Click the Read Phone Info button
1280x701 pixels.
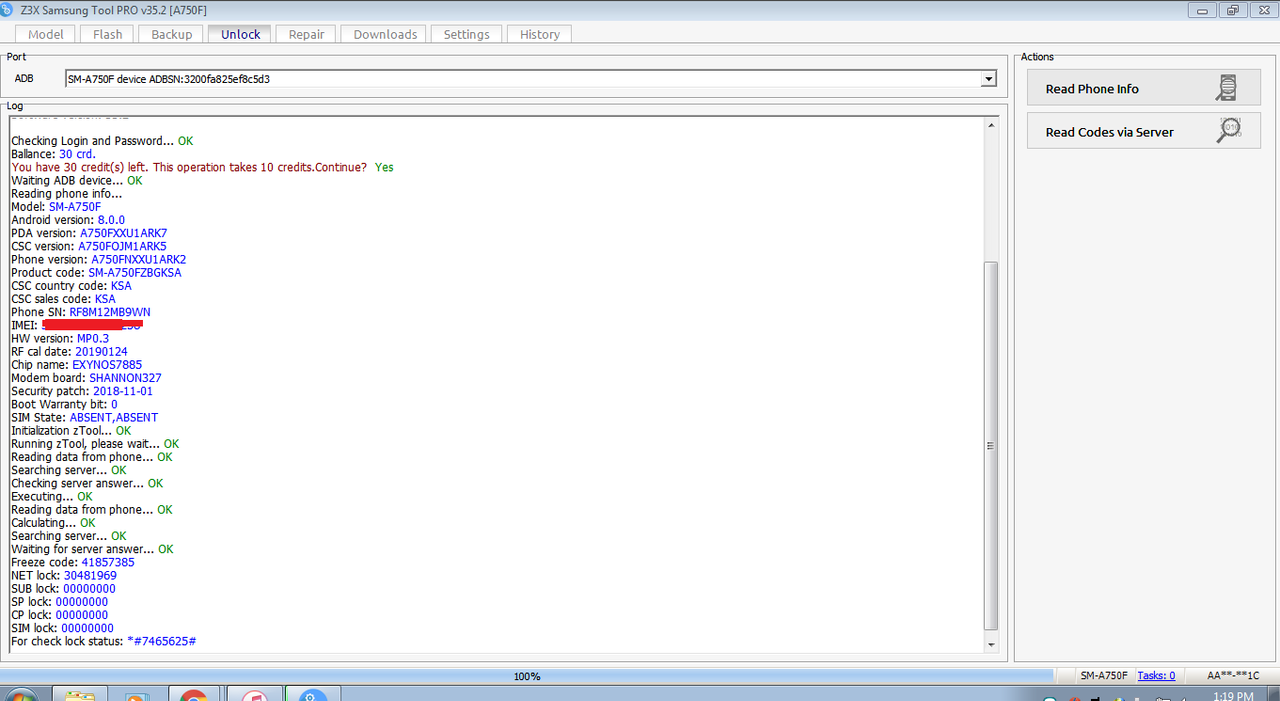coord(1143,89)
